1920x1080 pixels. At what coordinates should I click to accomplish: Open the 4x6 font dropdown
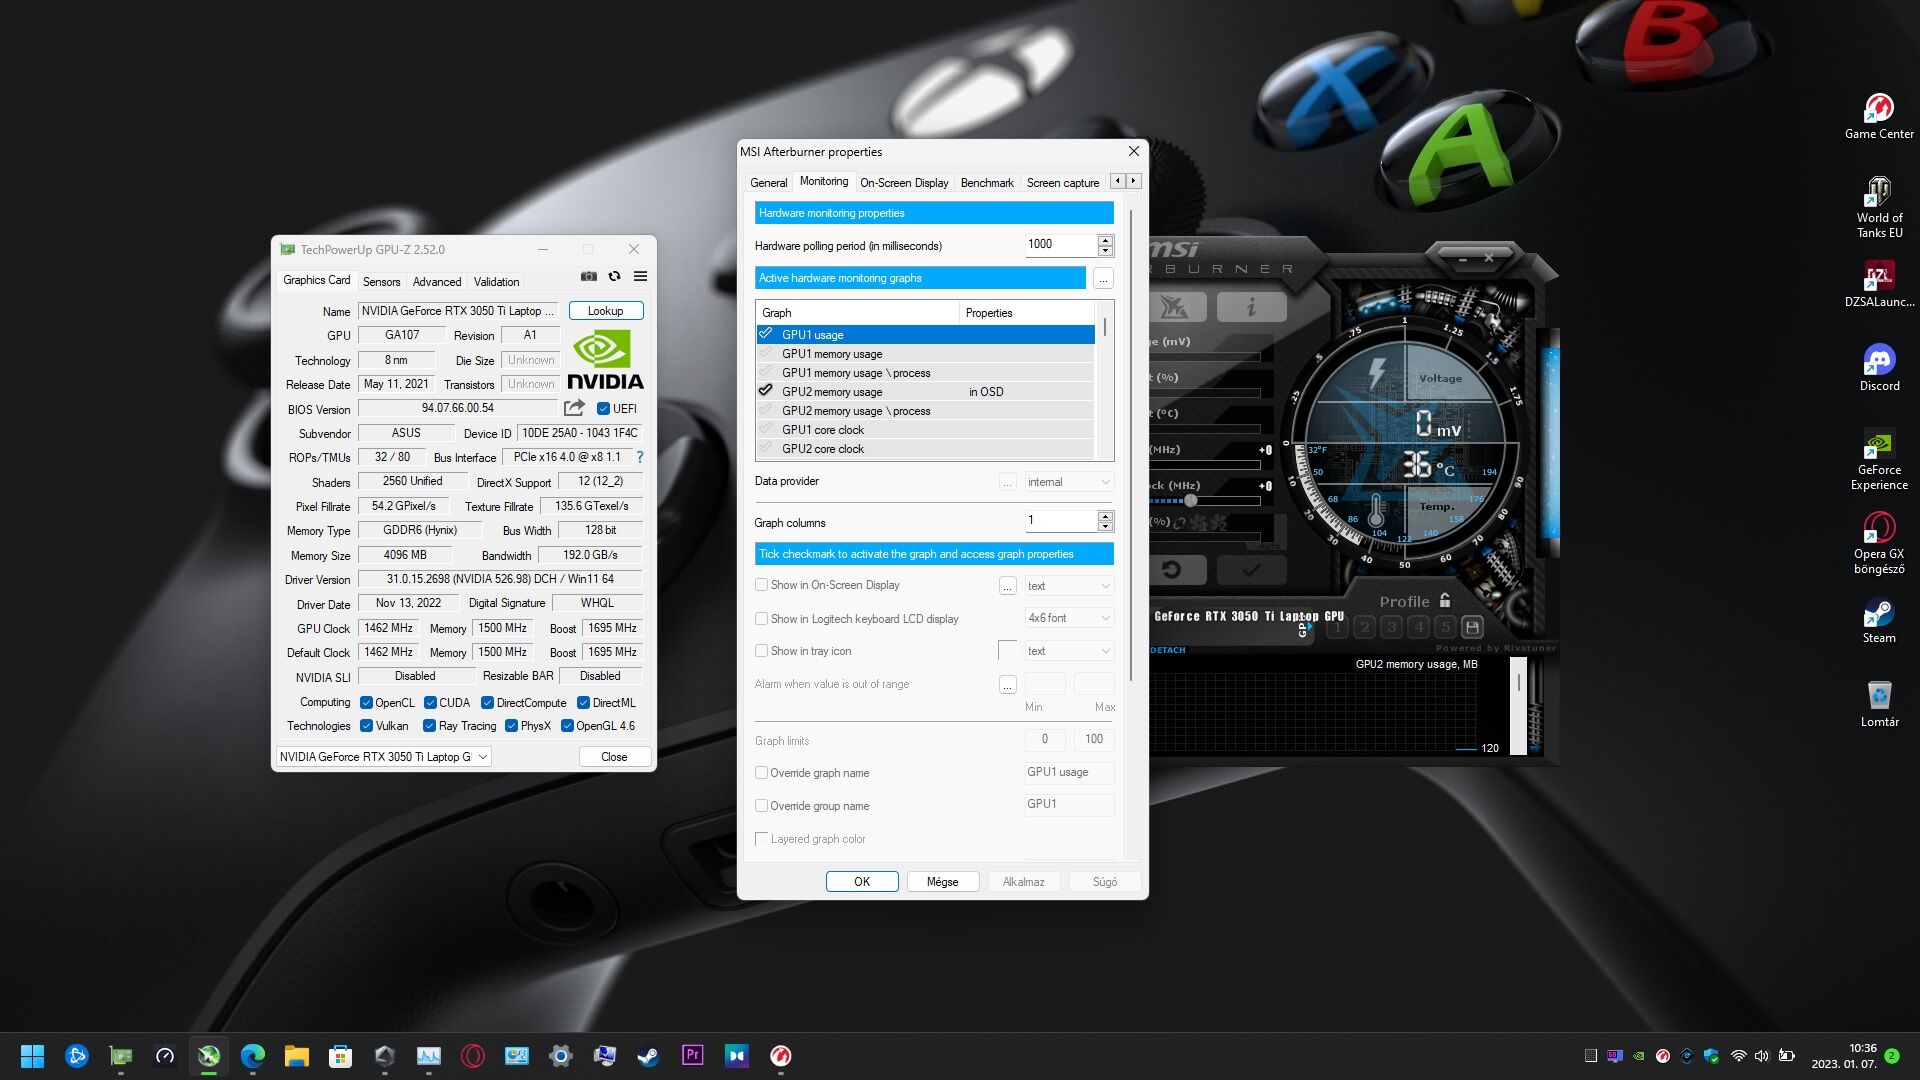click(x=1069, y=618)
